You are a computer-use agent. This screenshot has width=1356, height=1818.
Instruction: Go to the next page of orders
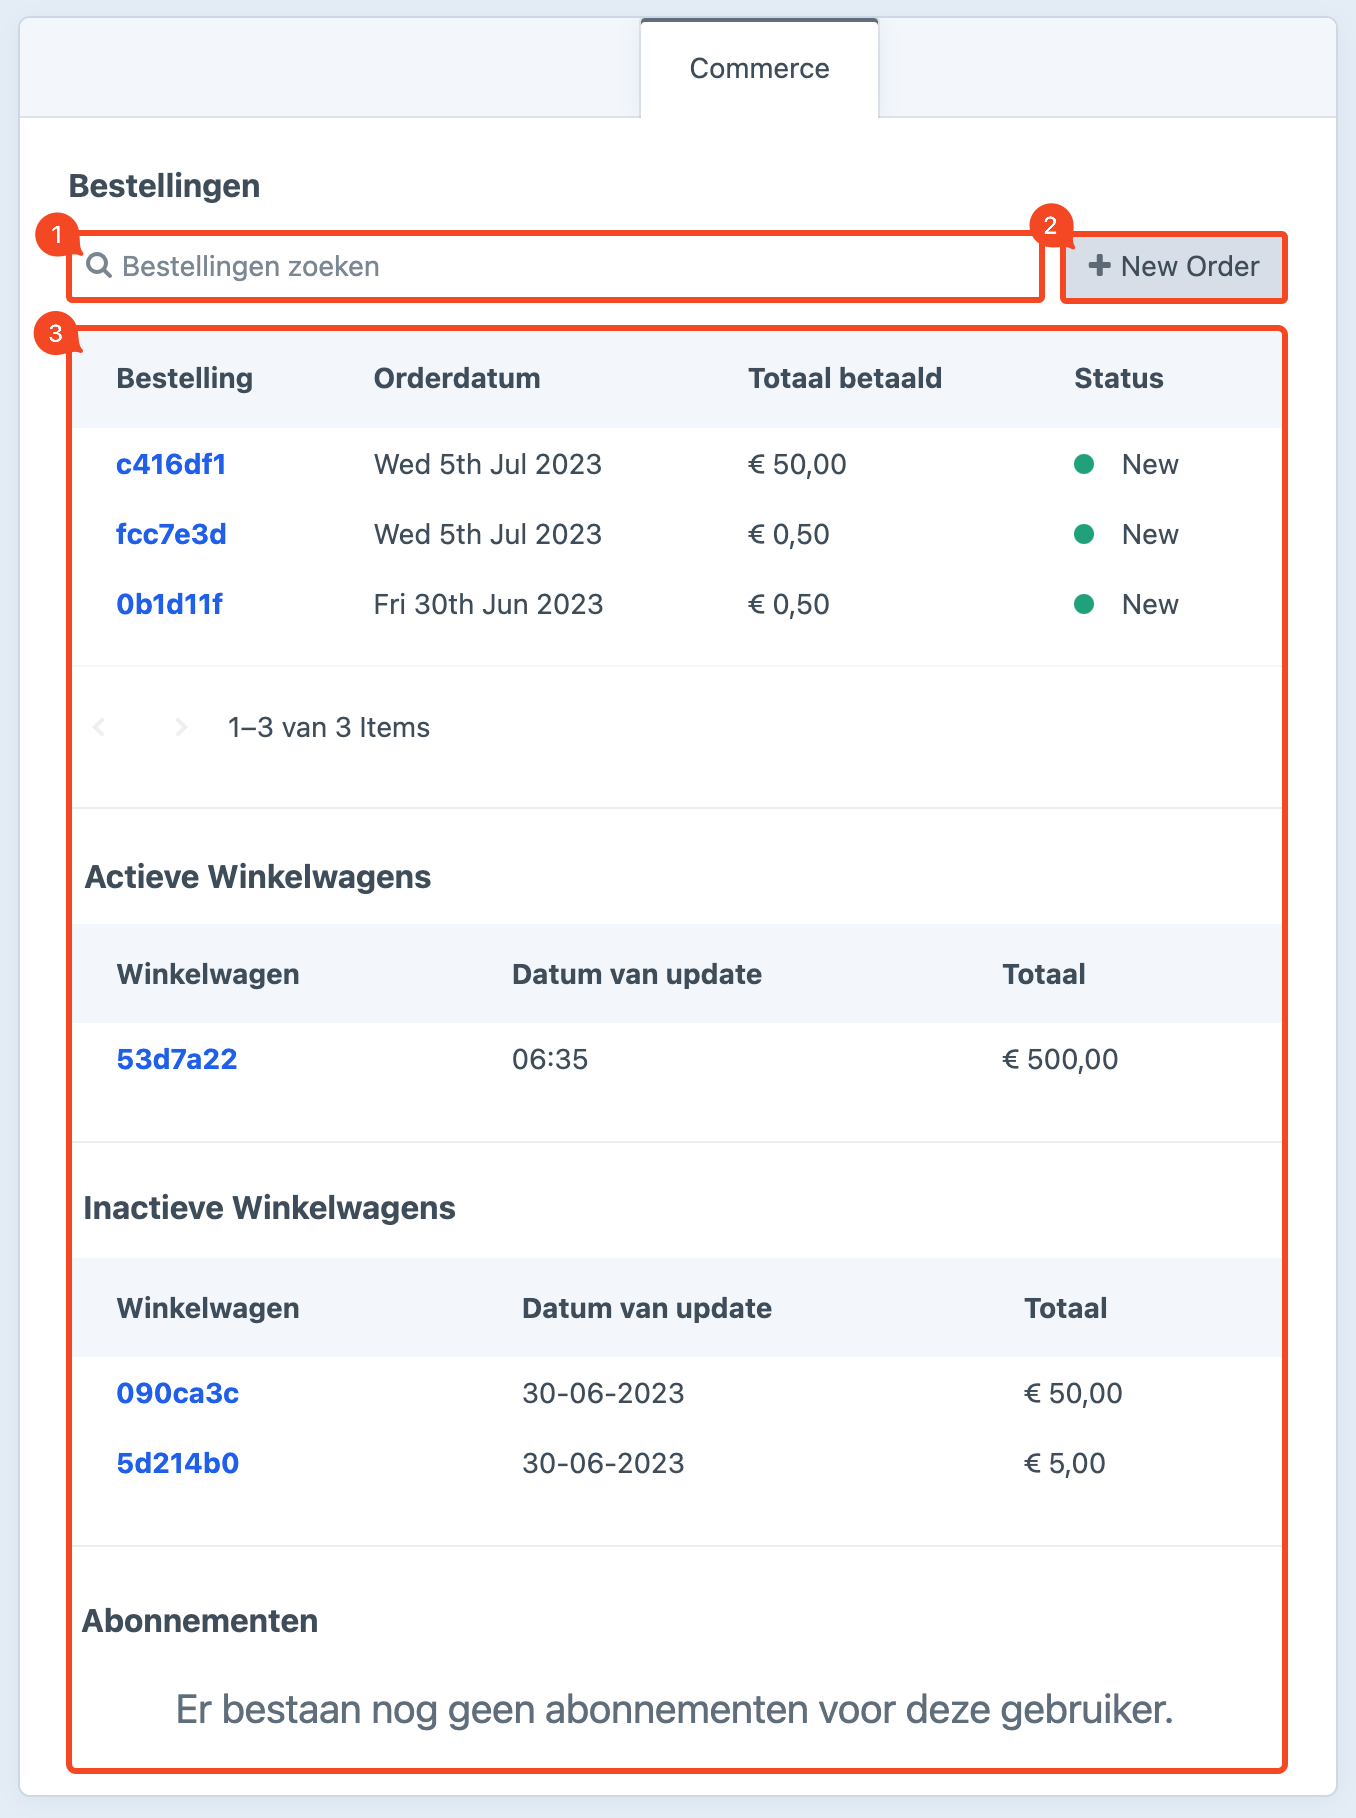pos(181,727)
